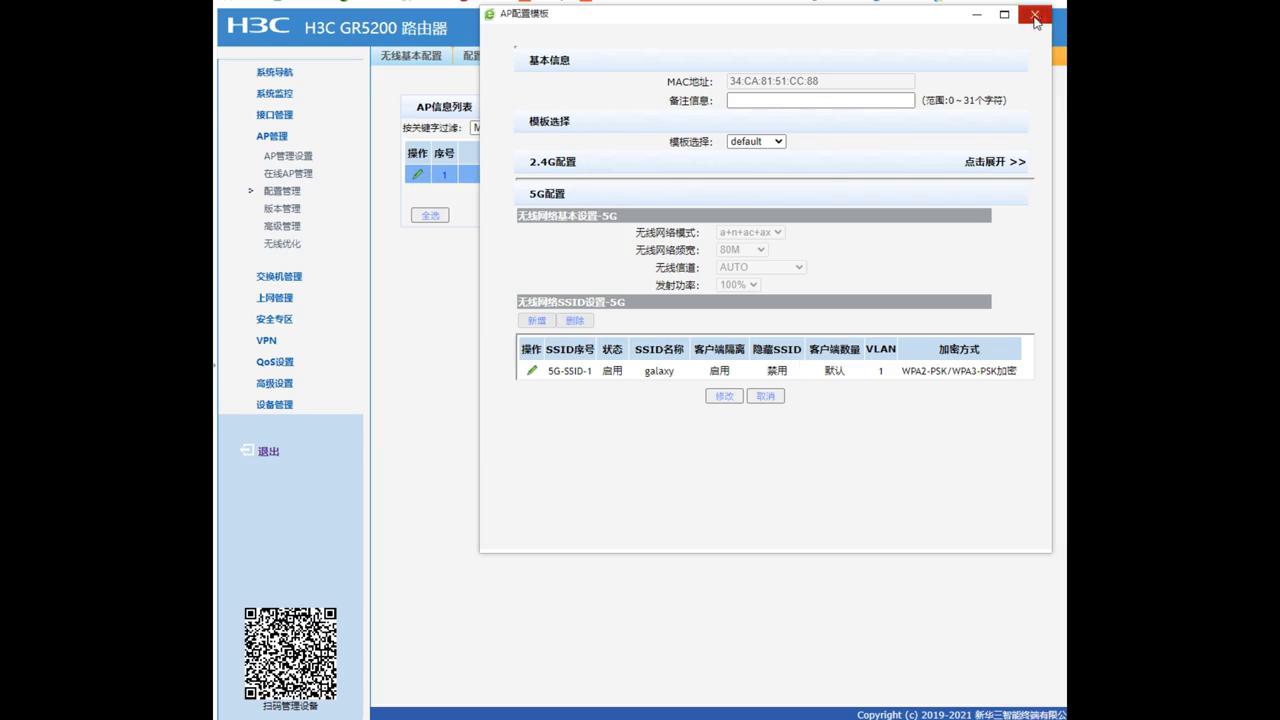
Task: Click the edit pencil icon for 5G-SSID-1
Action: 531,370
